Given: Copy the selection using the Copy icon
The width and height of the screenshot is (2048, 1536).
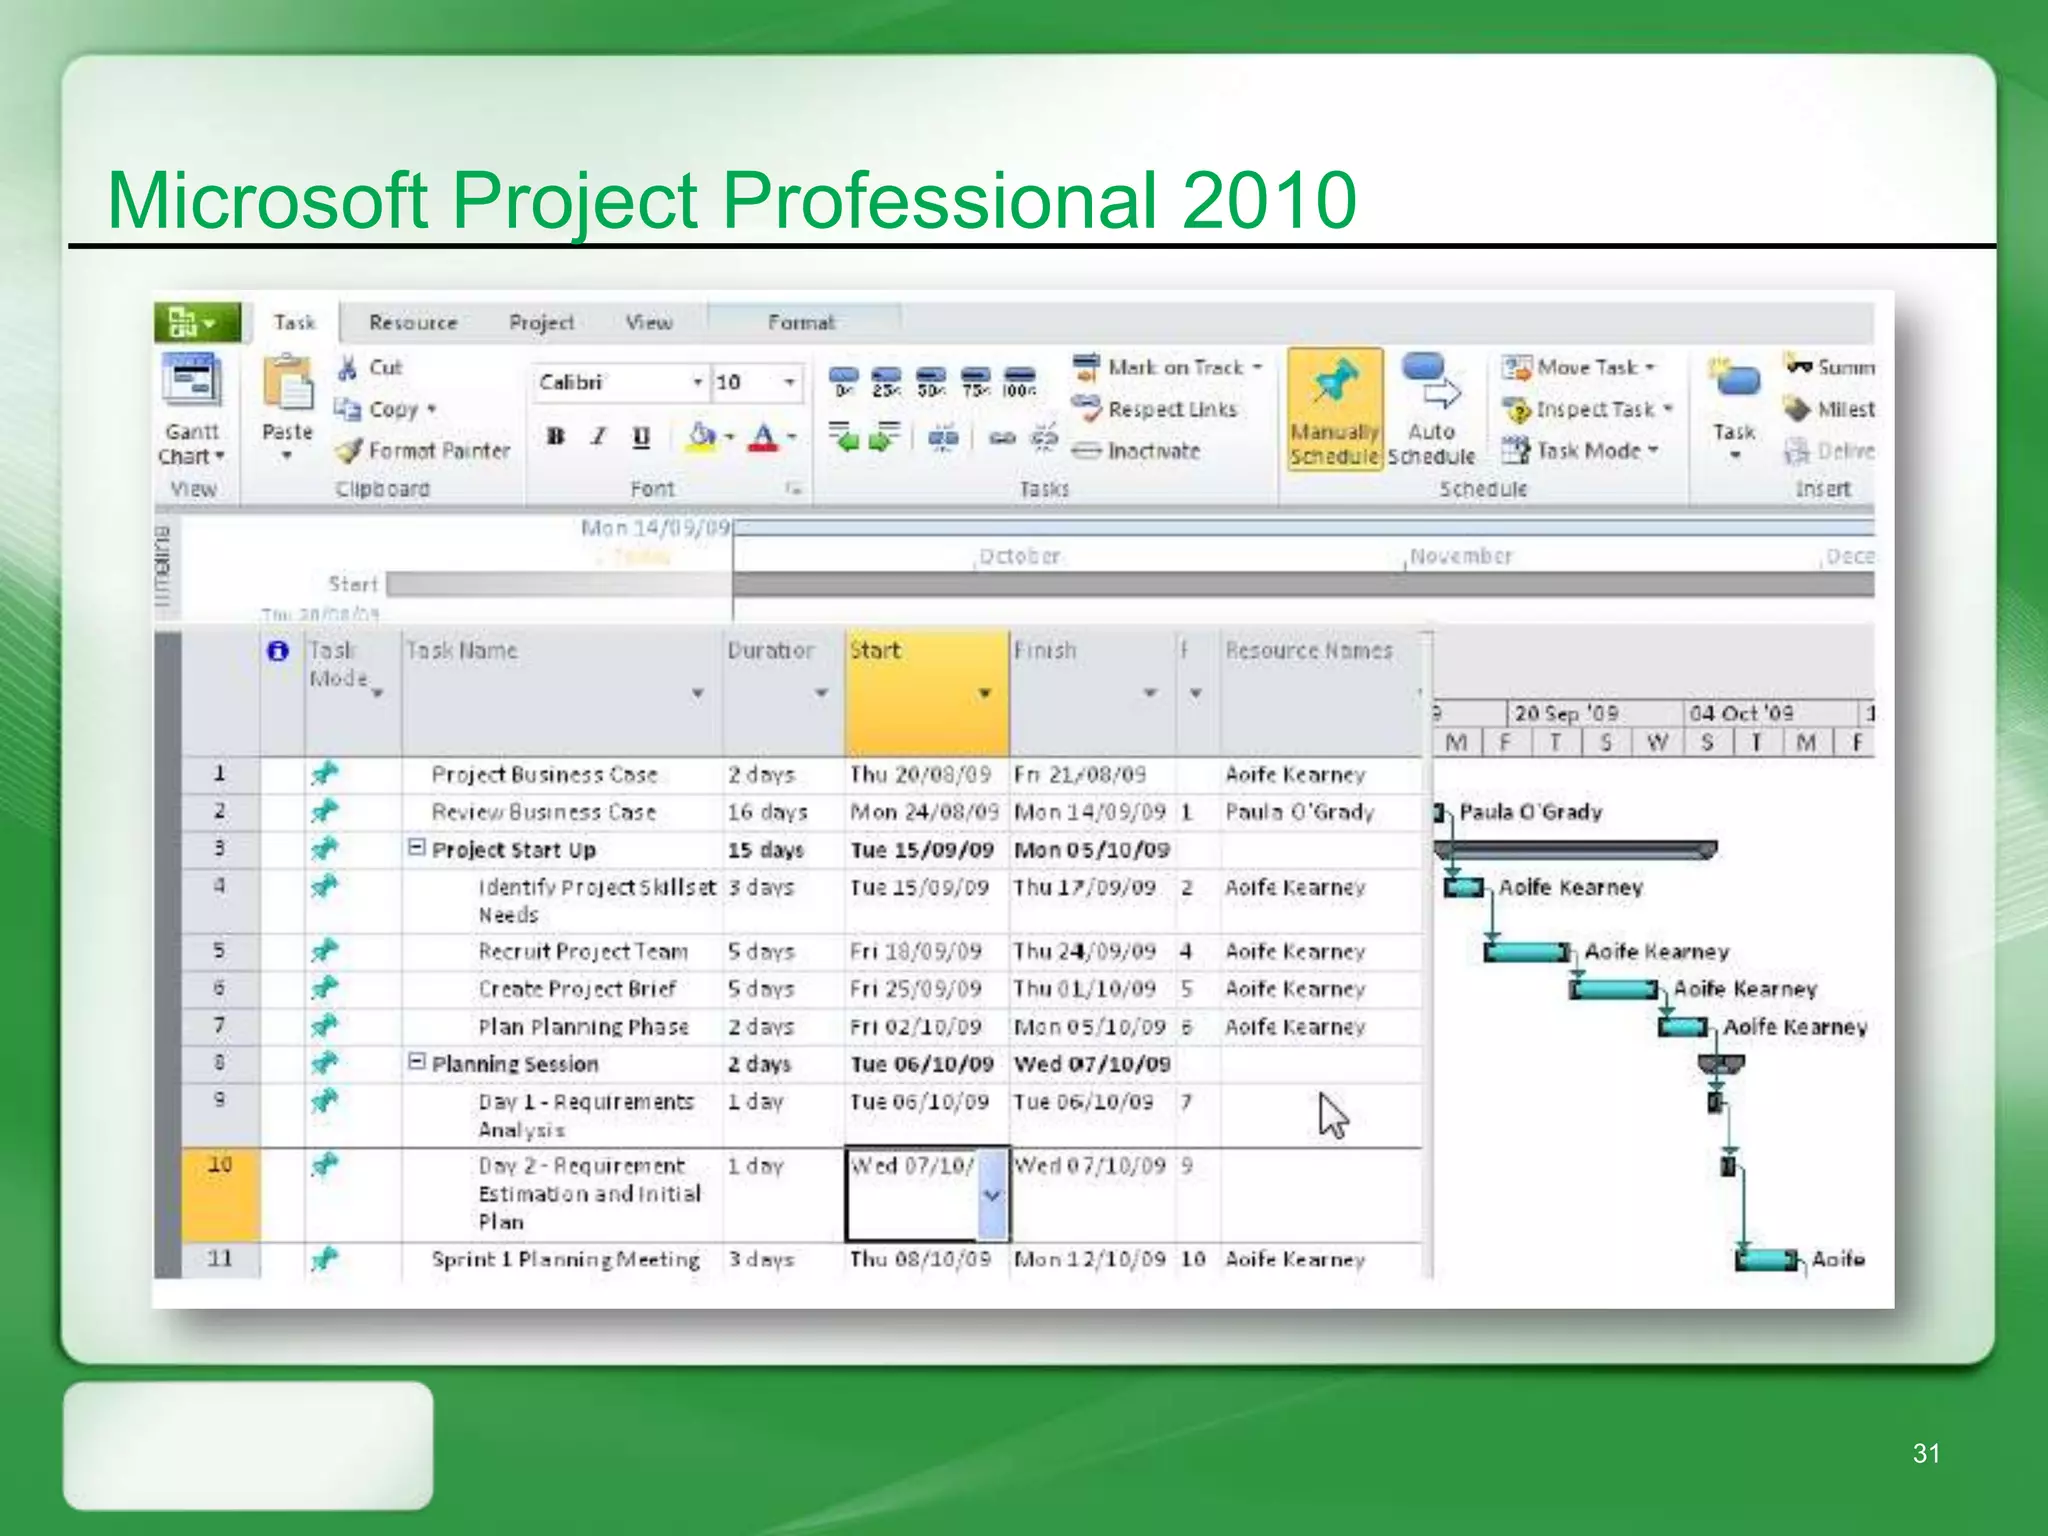Looking at the screenshot, I should coord(347,409).
